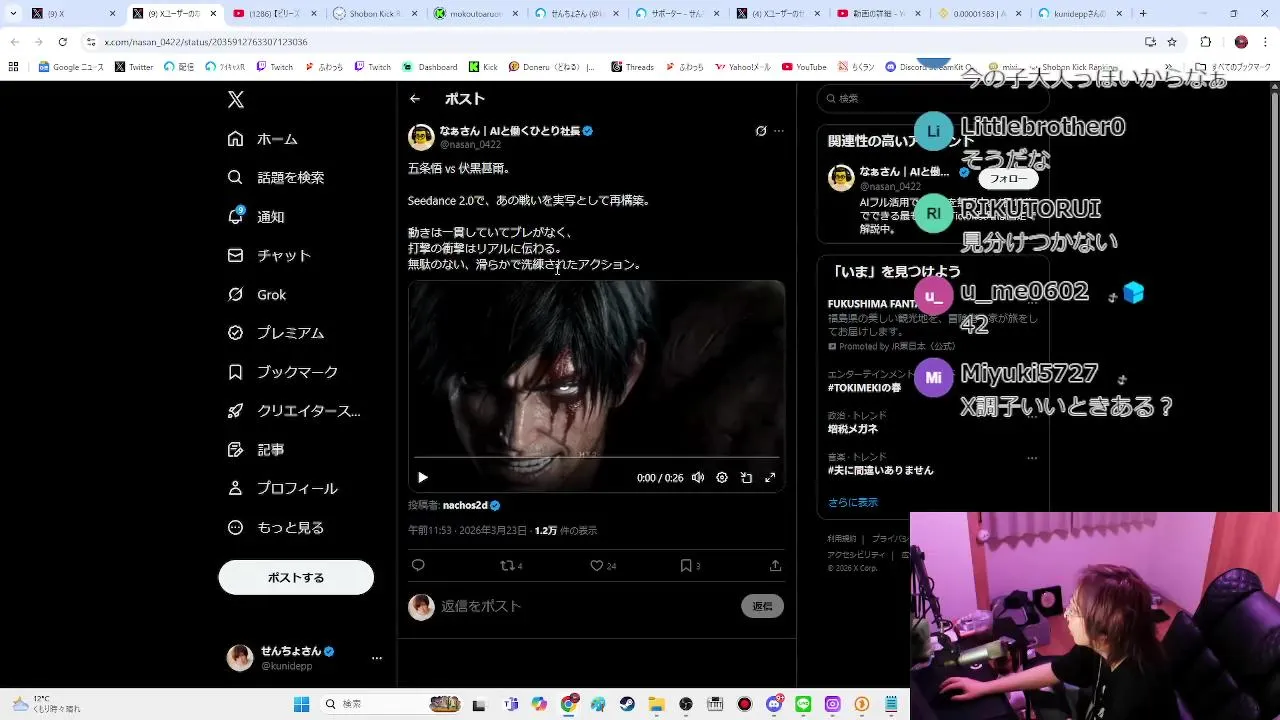
Task: Open the apps grid in bookmarks bar
Action: (x=13, y=67)
